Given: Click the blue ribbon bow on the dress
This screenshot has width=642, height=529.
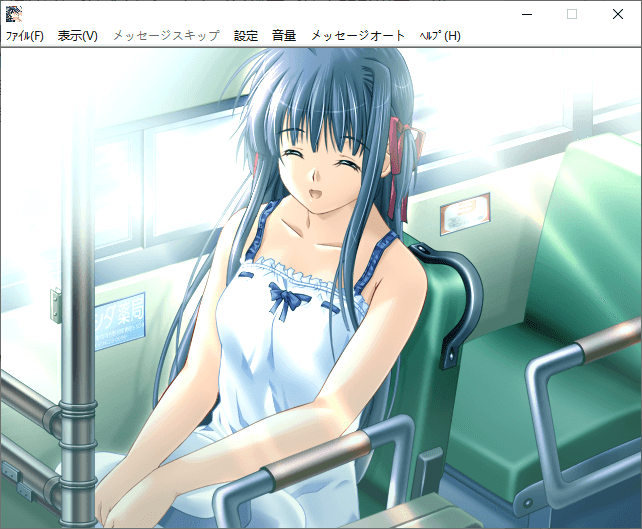Looking at the screenshot, I should tap(286, 299).
